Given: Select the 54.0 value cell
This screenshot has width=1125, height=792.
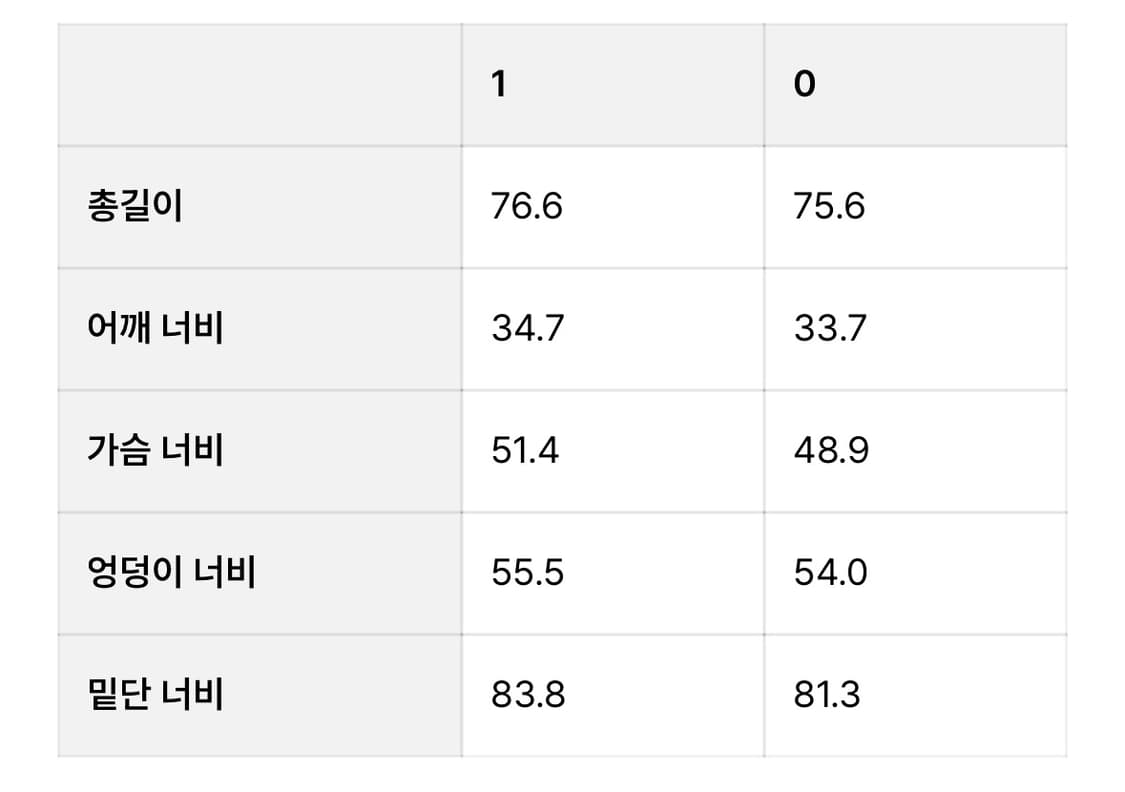Looking at the screenshot, I should [830, 573].
